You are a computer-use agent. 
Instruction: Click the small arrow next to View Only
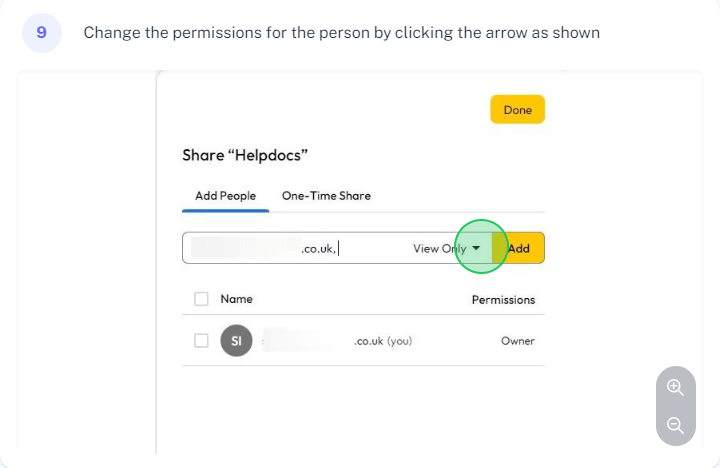476,248
